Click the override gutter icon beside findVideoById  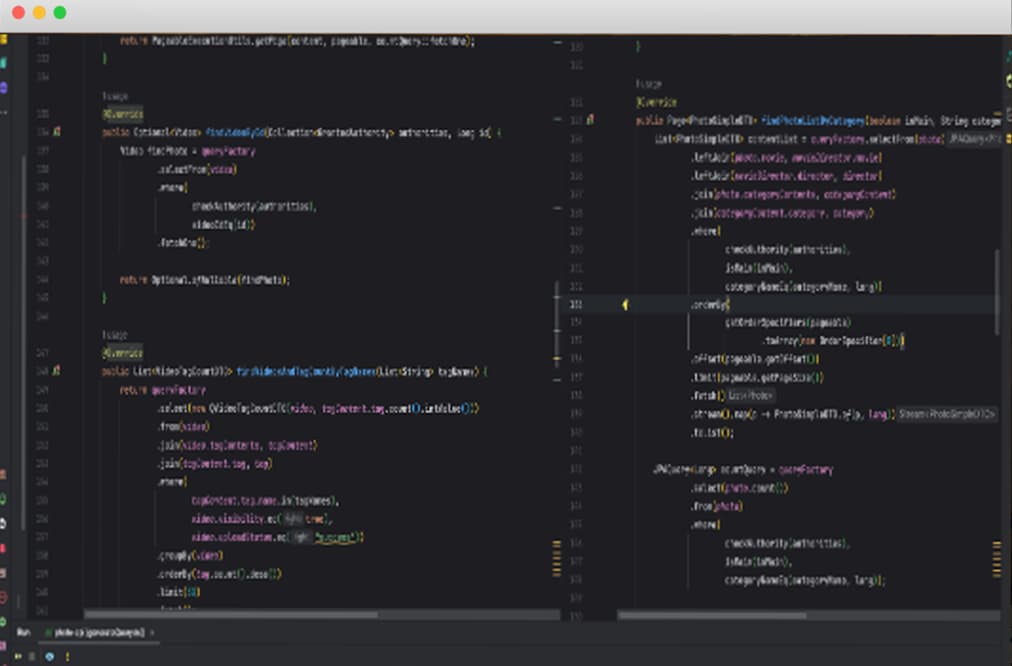57,132
